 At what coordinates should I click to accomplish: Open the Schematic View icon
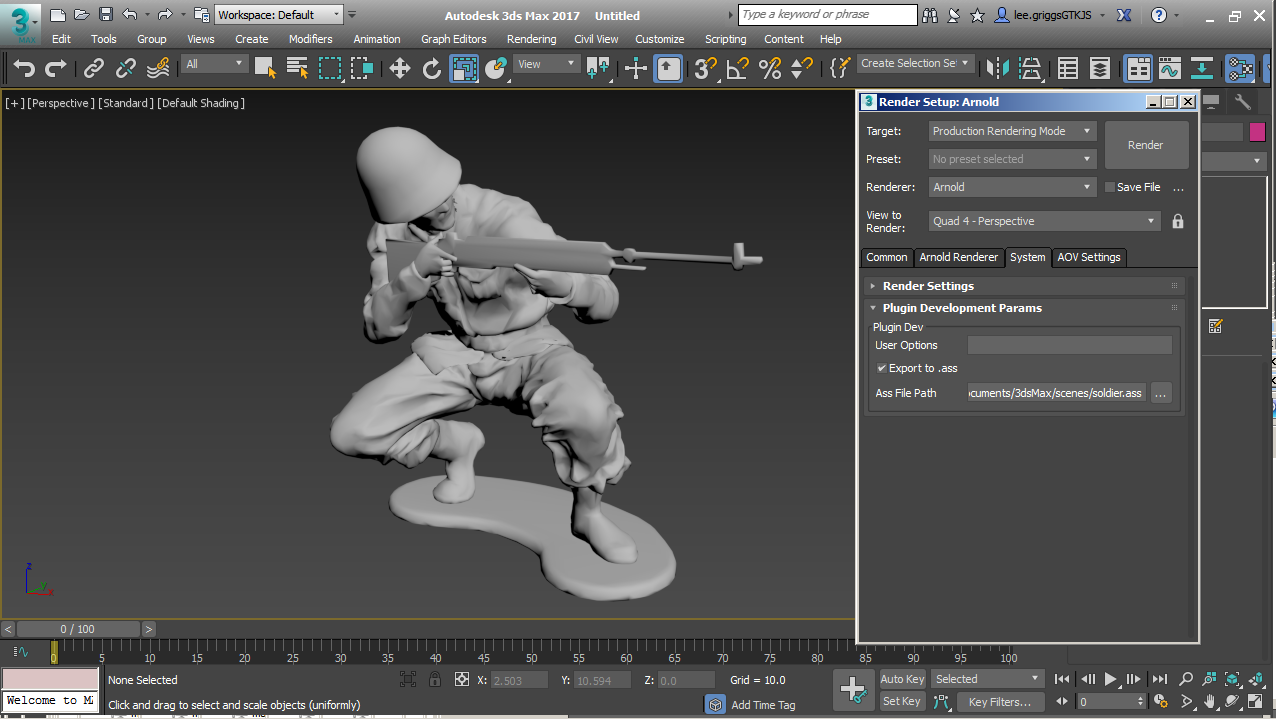point(1202,68)
